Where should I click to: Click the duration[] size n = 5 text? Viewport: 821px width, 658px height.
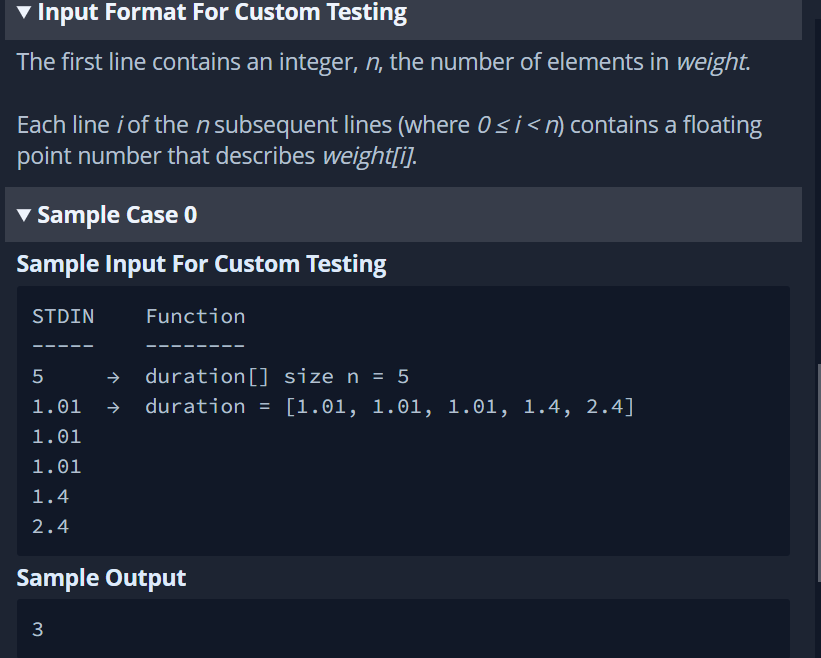tap(277, 377)
